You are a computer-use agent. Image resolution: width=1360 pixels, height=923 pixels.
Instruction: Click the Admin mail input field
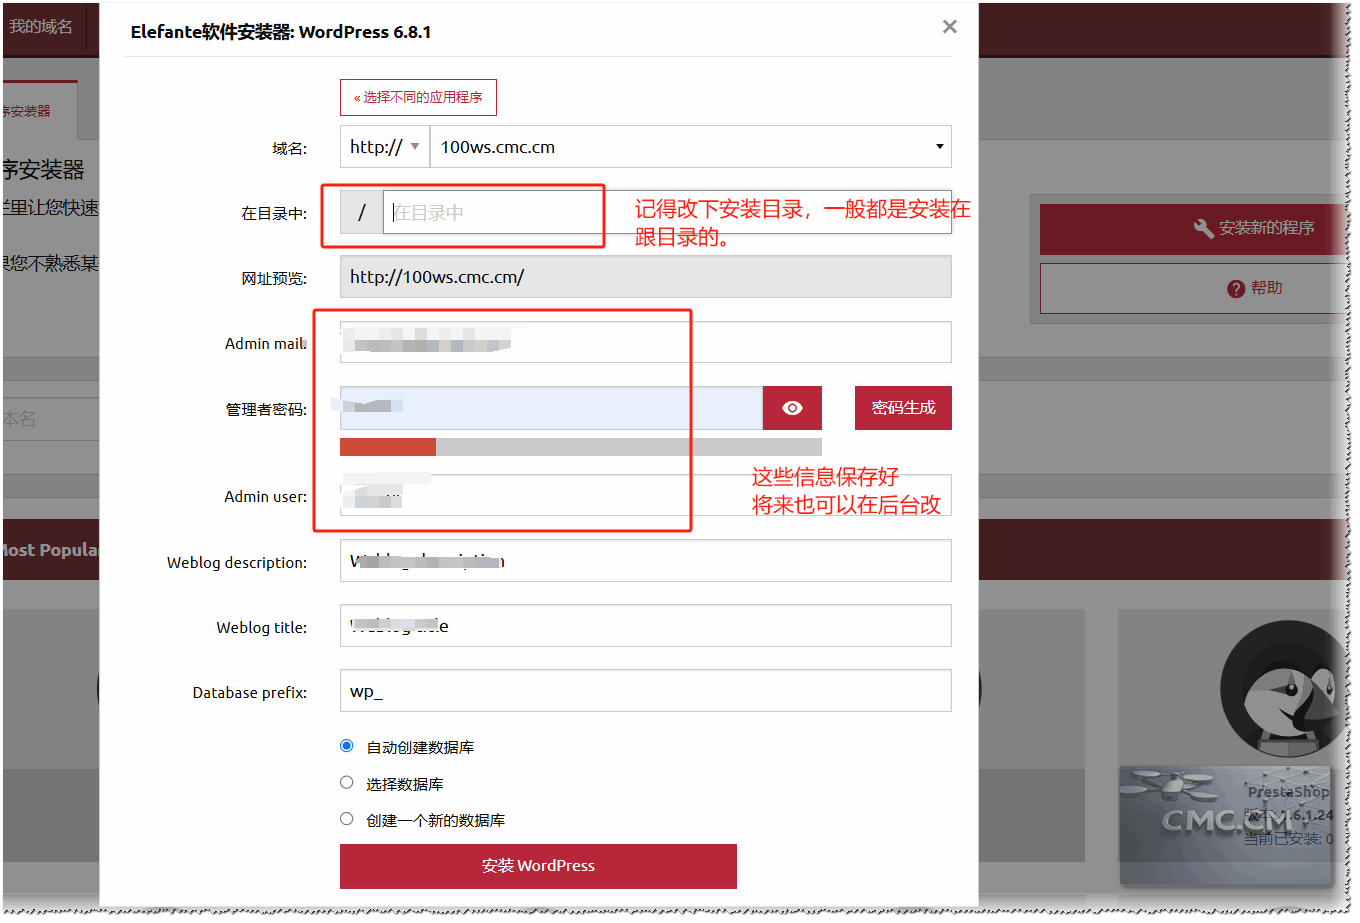(x=645, y=342)
